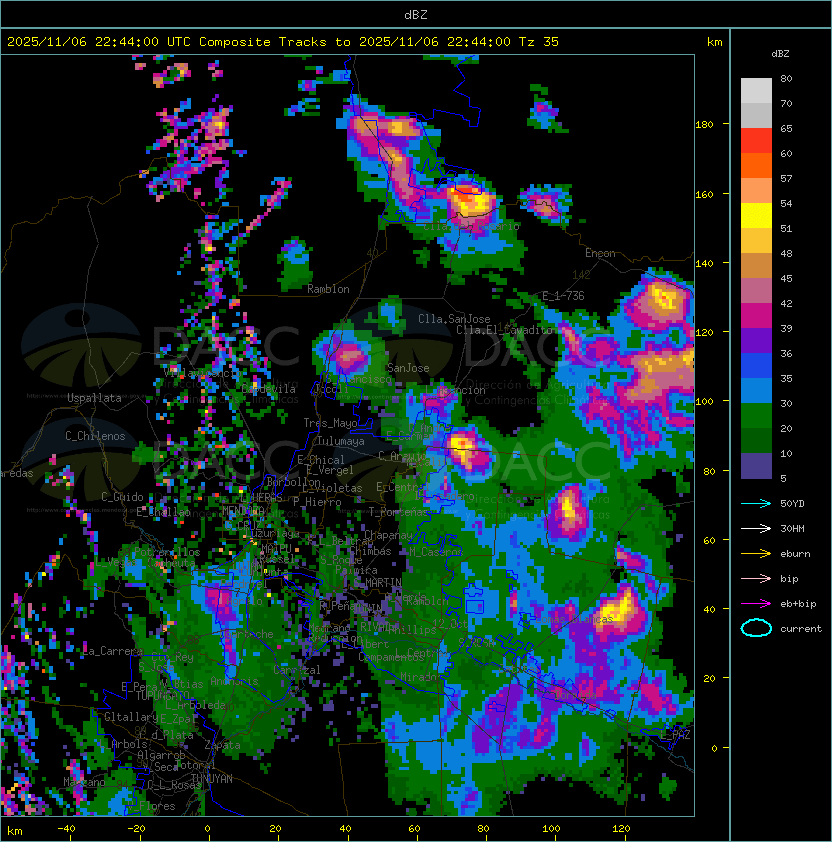Click the Tres_Mayo location label

[330, 423]
